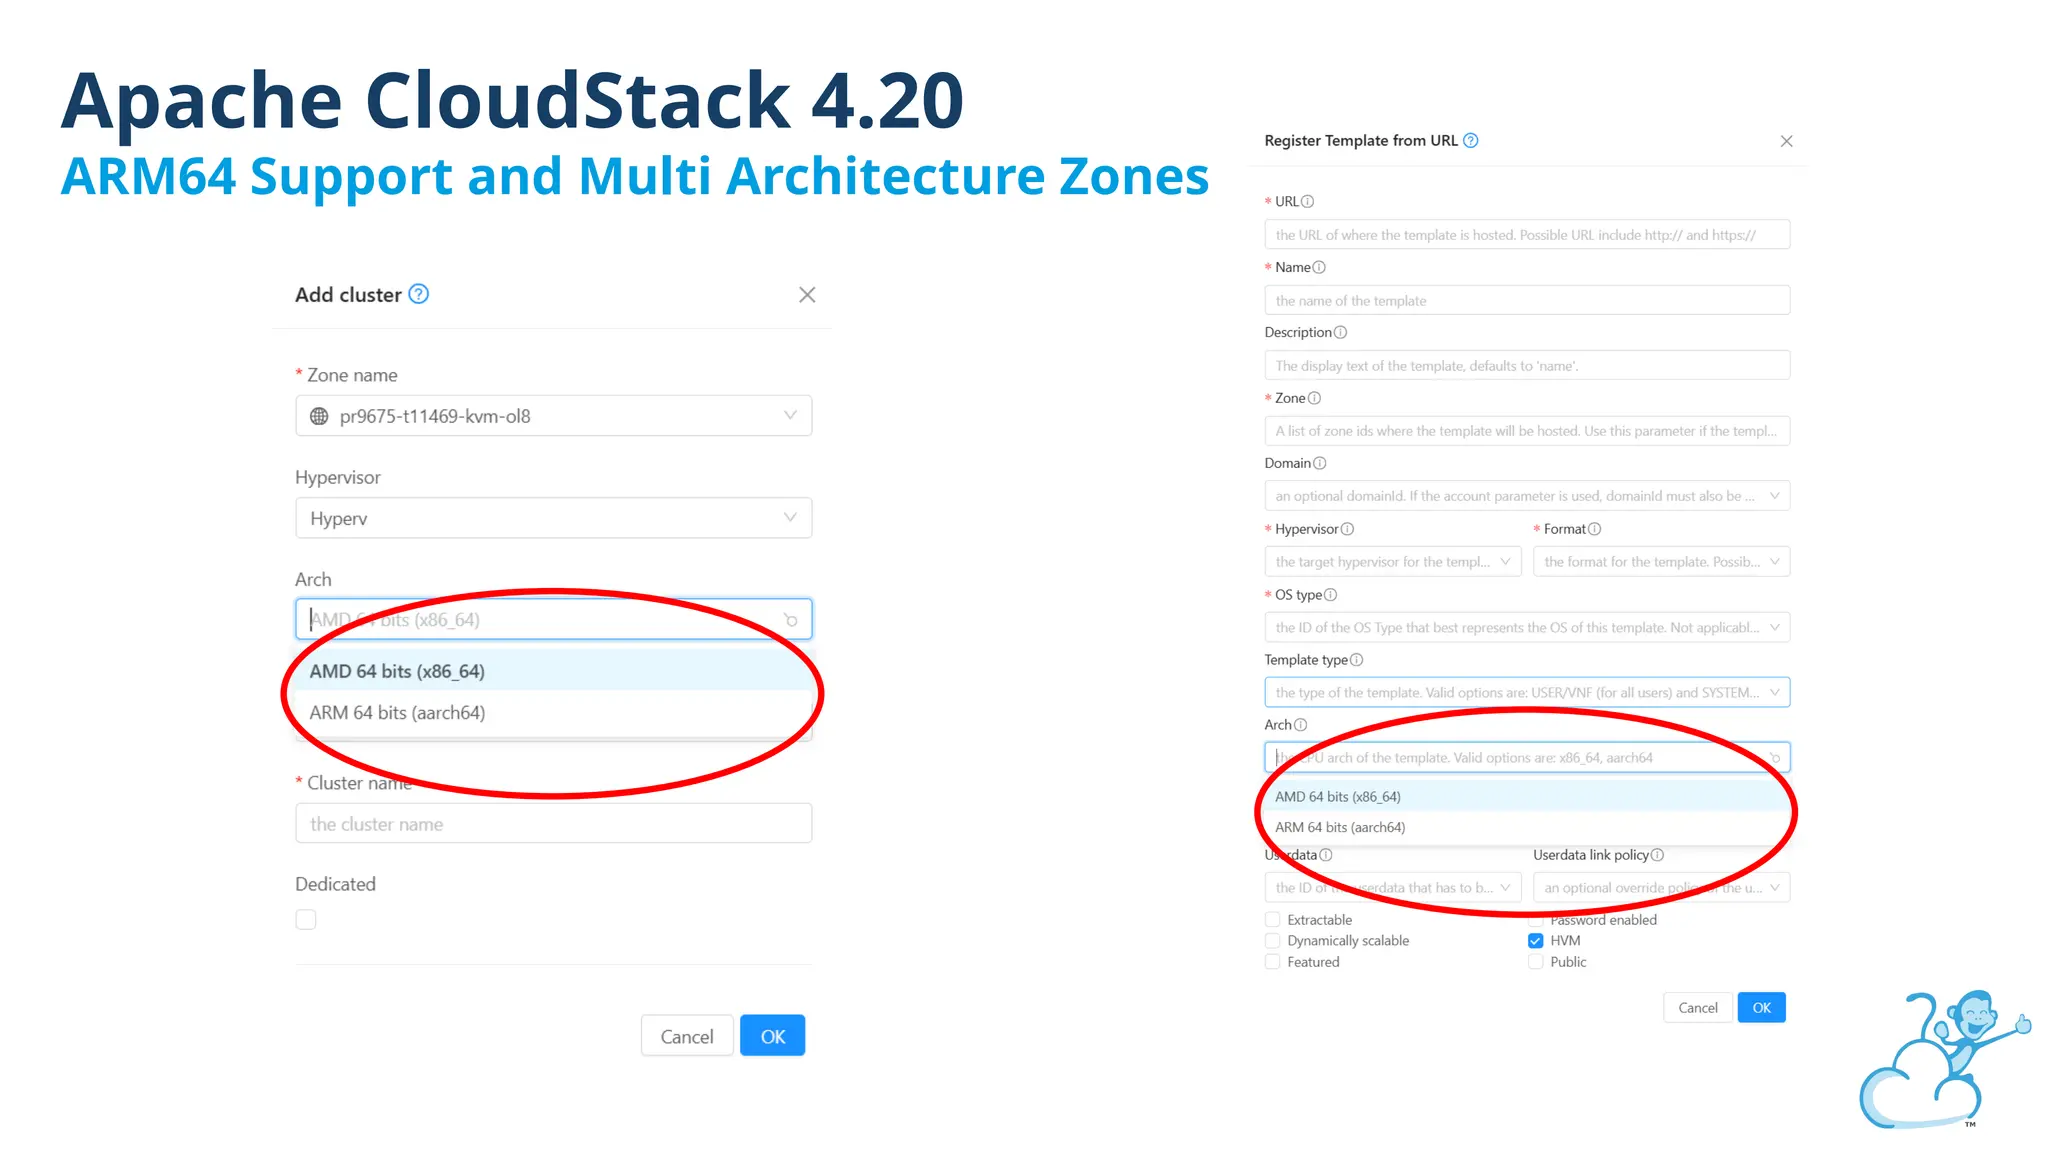Cancel the Add cluster dialog
The width and height of the screenshot is (2048, 1152).
coord(687,1036)
